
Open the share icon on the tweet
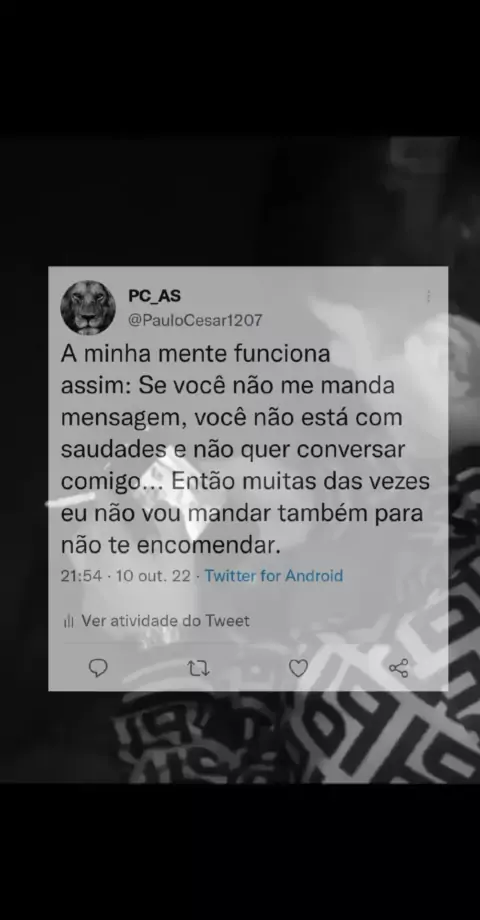399,668
